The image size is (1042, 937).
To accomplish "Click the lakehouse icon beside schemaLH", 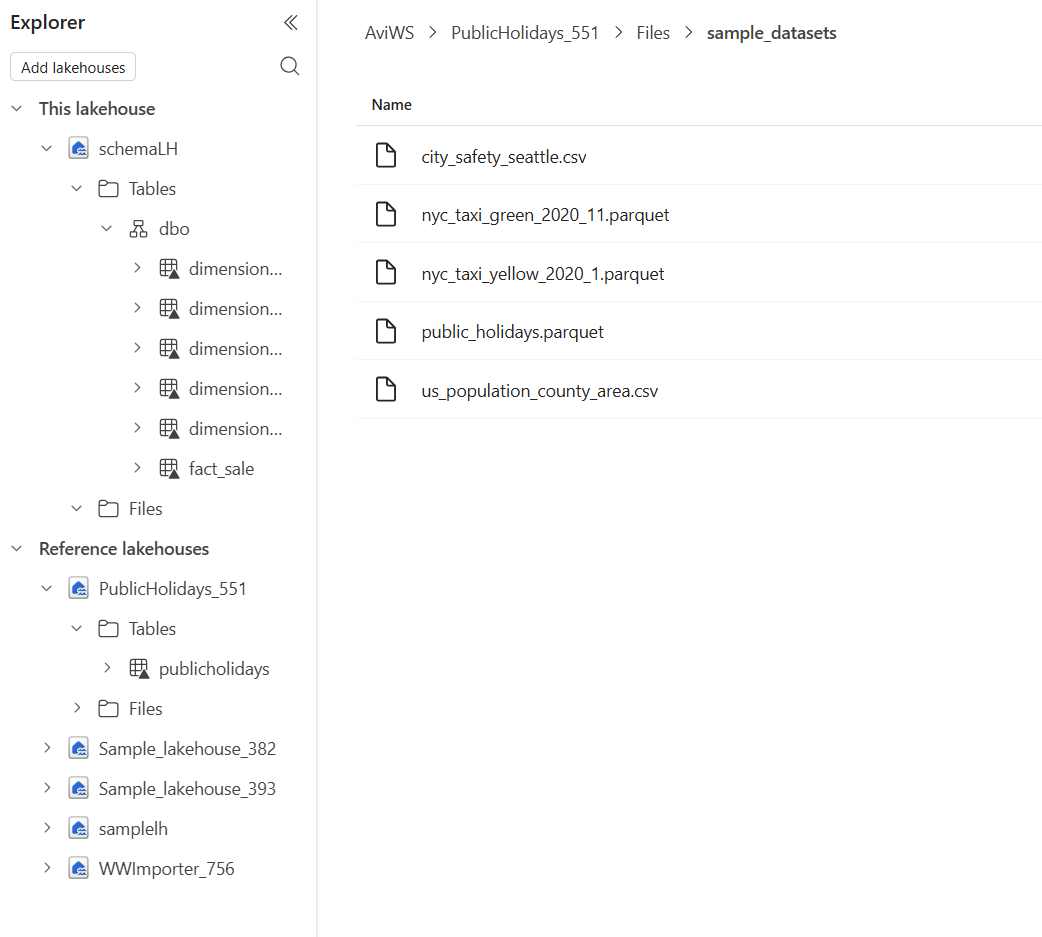I will pyautogui.click(x=78, y=148).
